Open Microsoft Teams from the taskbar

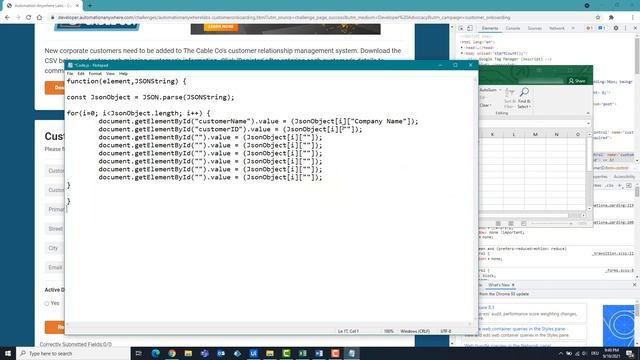click(x=204, y=353)
